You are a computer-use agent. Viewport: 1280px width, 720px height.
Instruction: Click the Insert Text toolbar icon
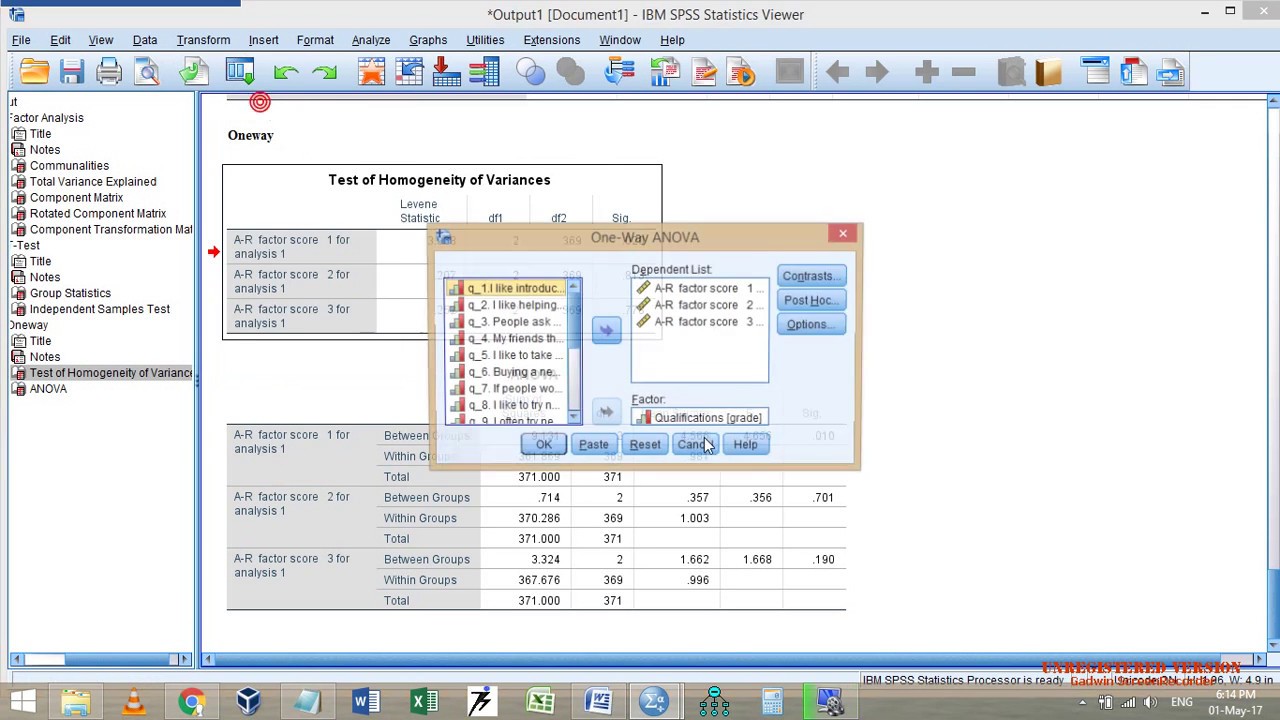coord(1170,72)
